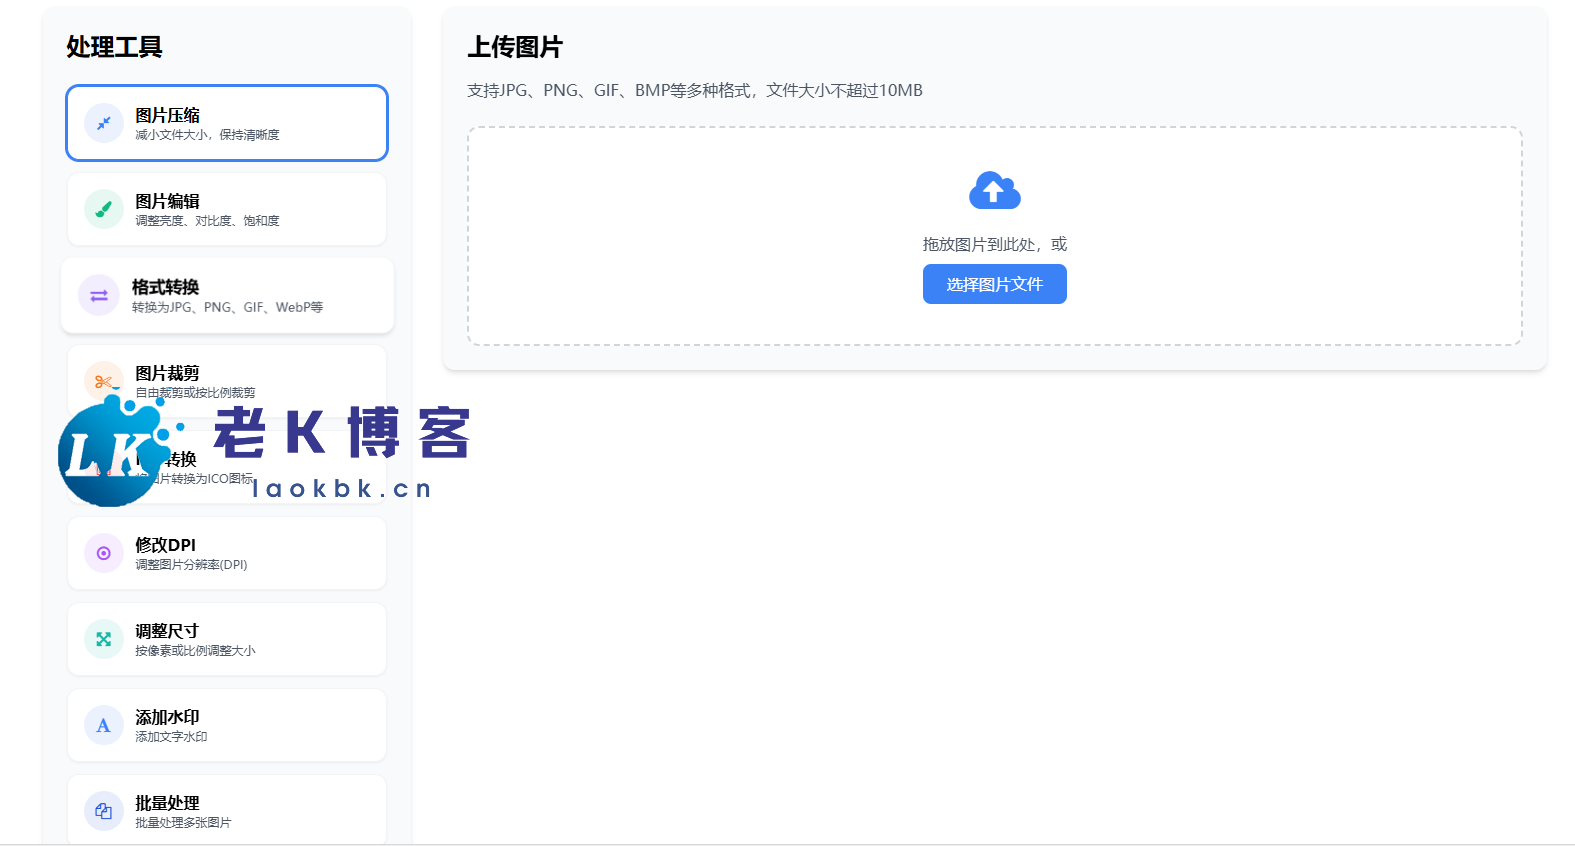The height and width of the screenshot is (846, 1575).
Task: Click the blue cloud upload icon
Action: click(x=994, y=190)
